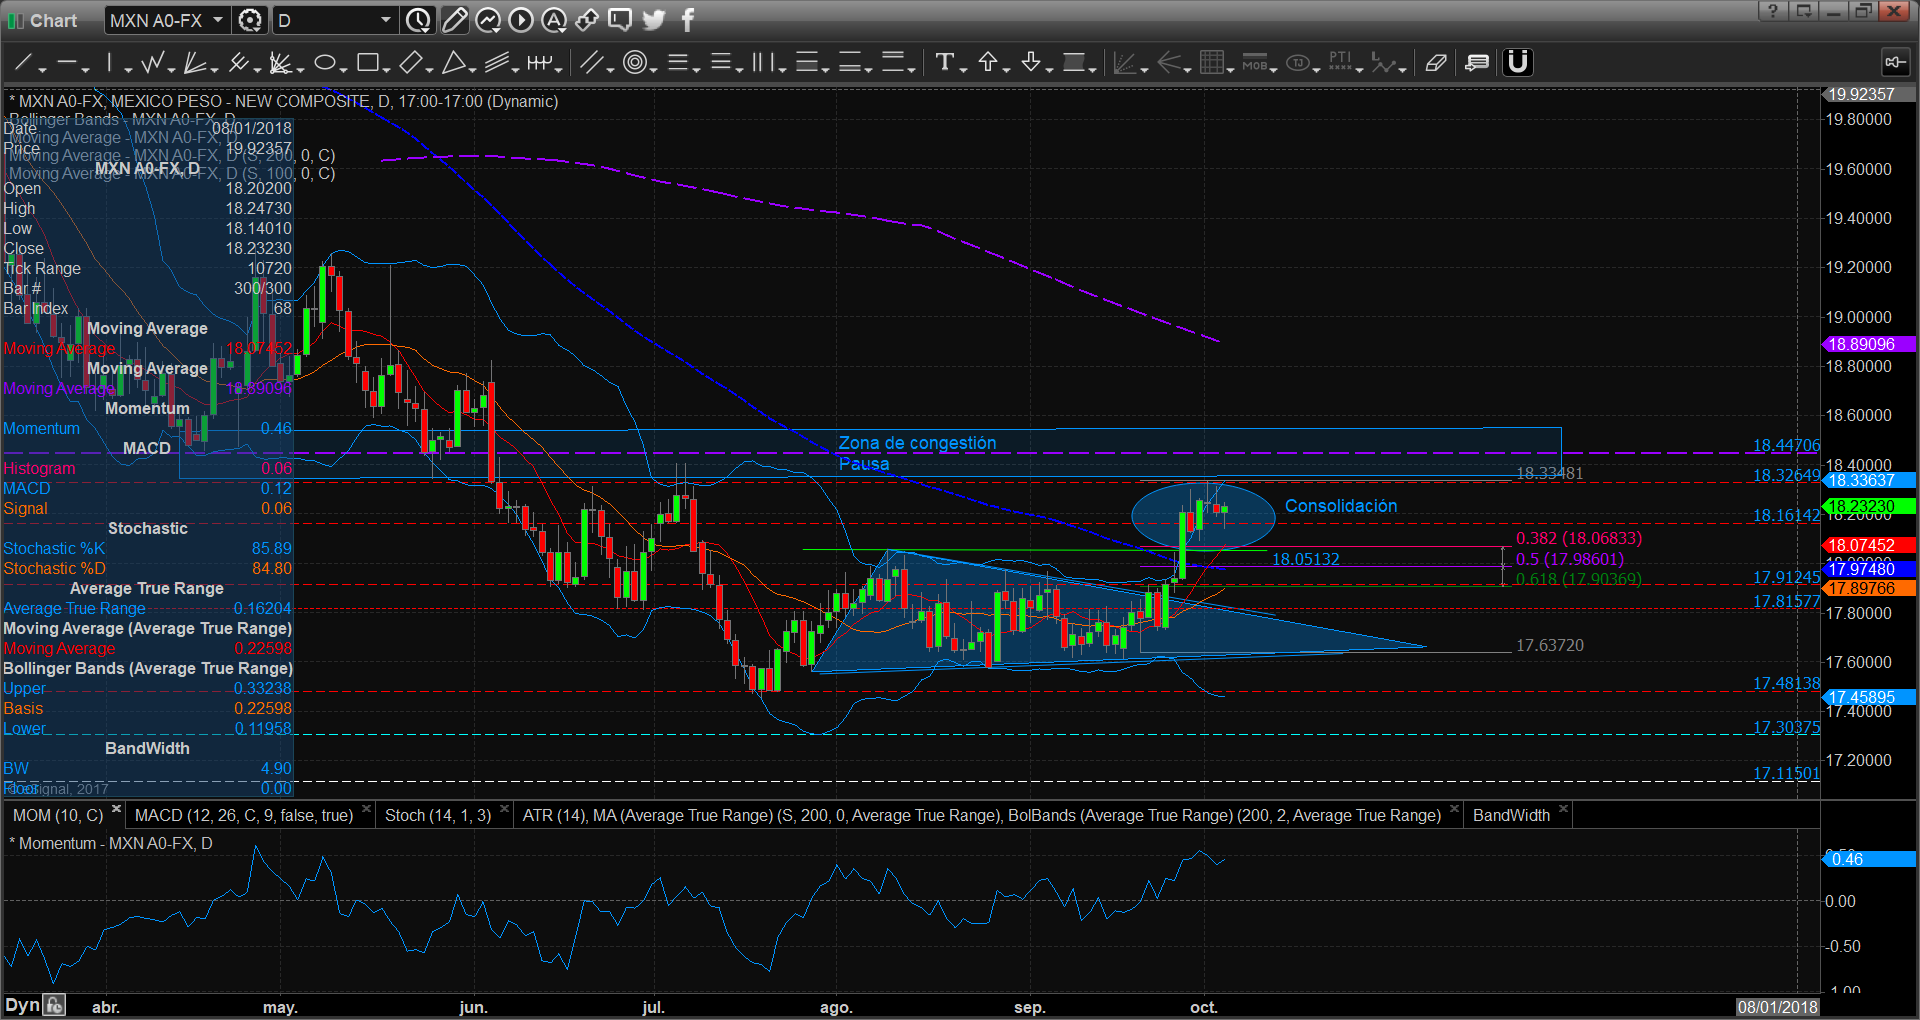Click the play replay icon
This screenshot has width=1920, height=1020.
[521, 20]
